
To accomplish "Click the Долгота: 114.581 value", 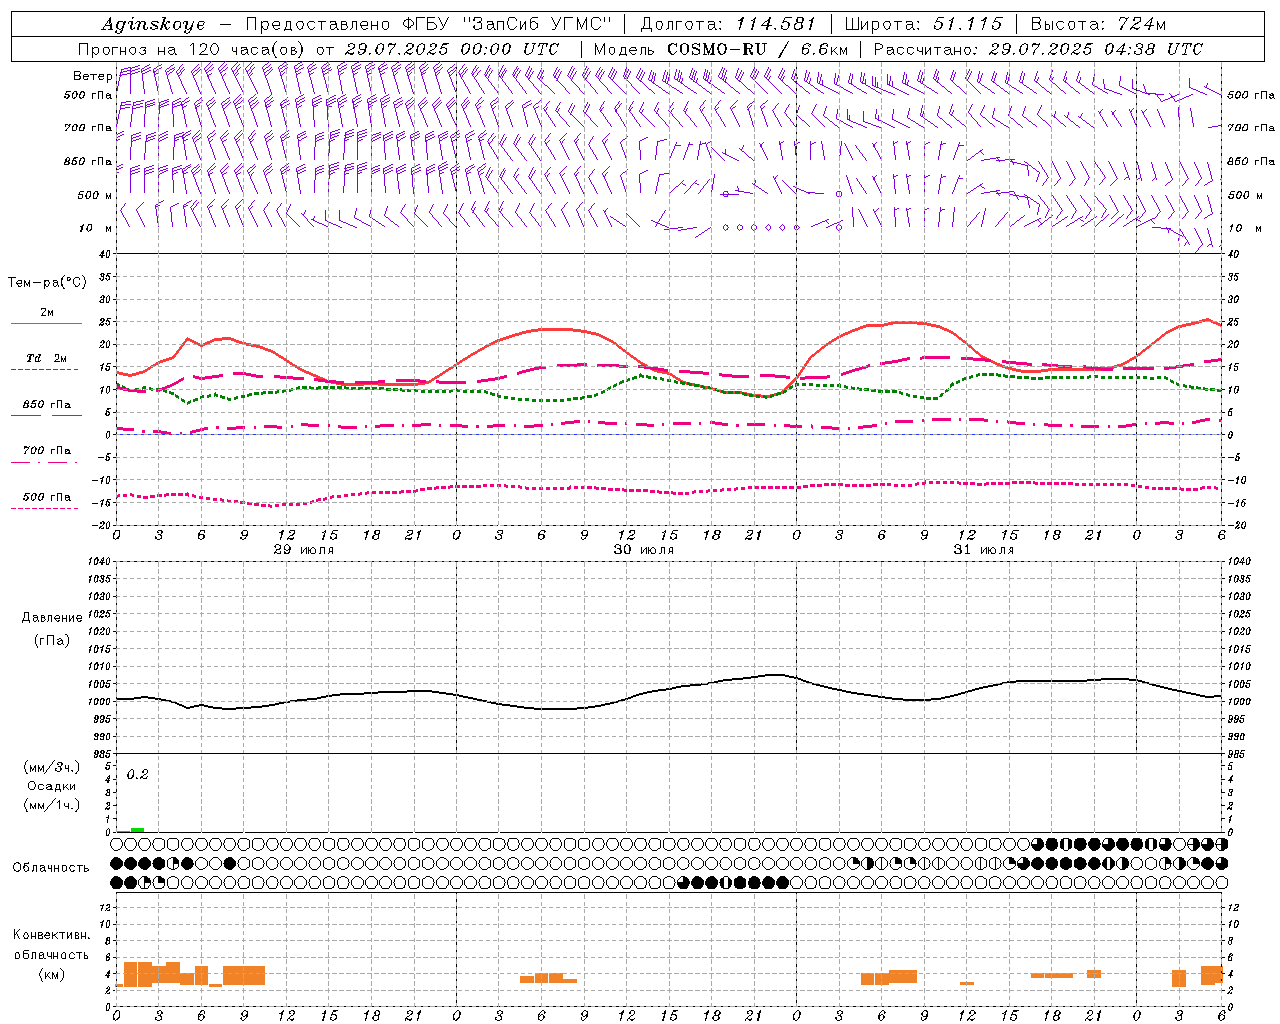I will tap(728, 24).
